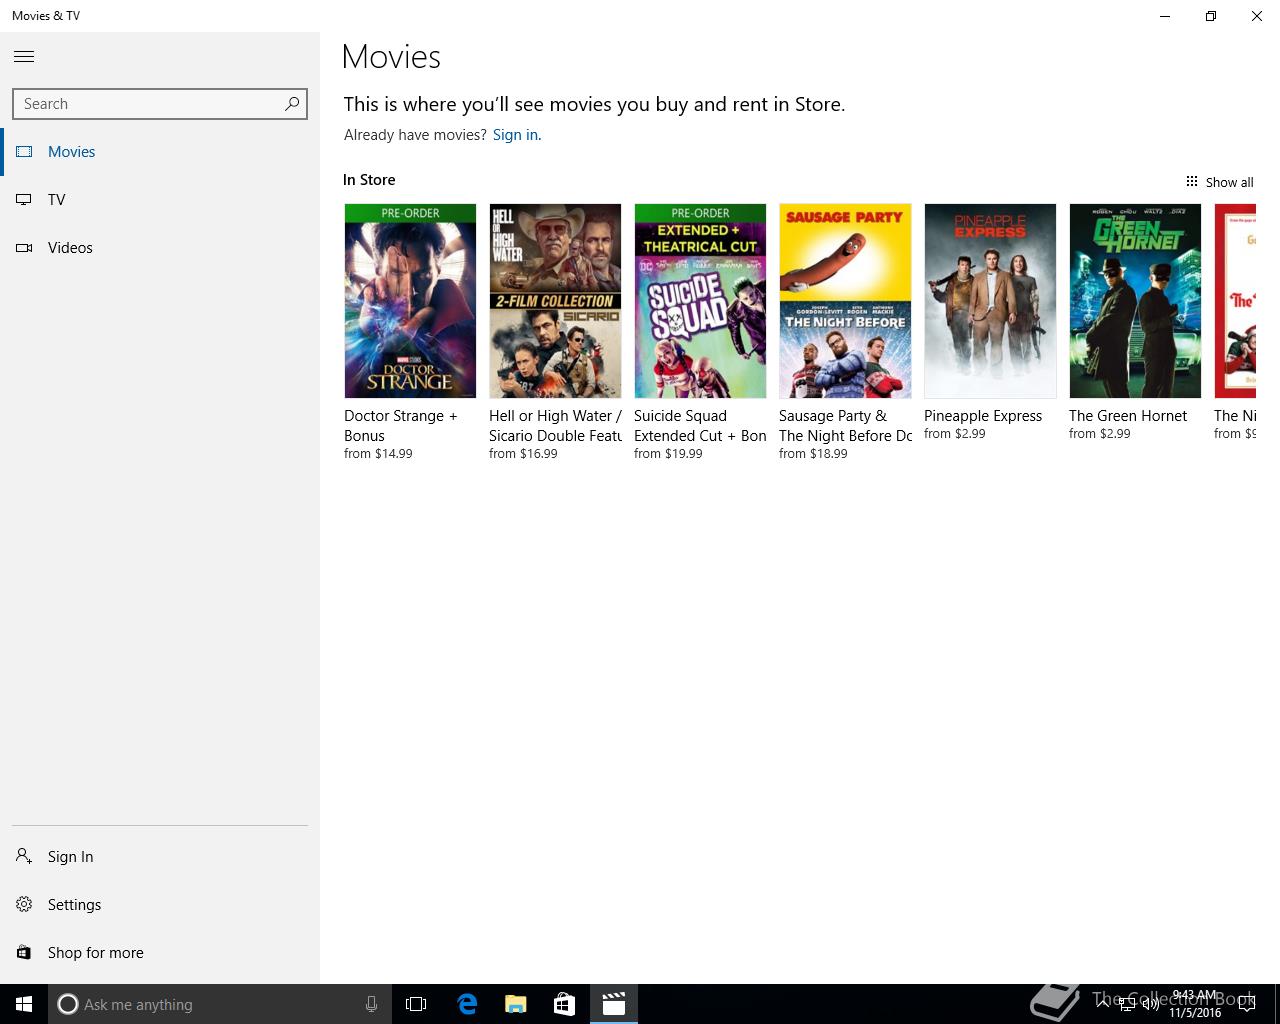Open the Doctor Strange poster

410,301
